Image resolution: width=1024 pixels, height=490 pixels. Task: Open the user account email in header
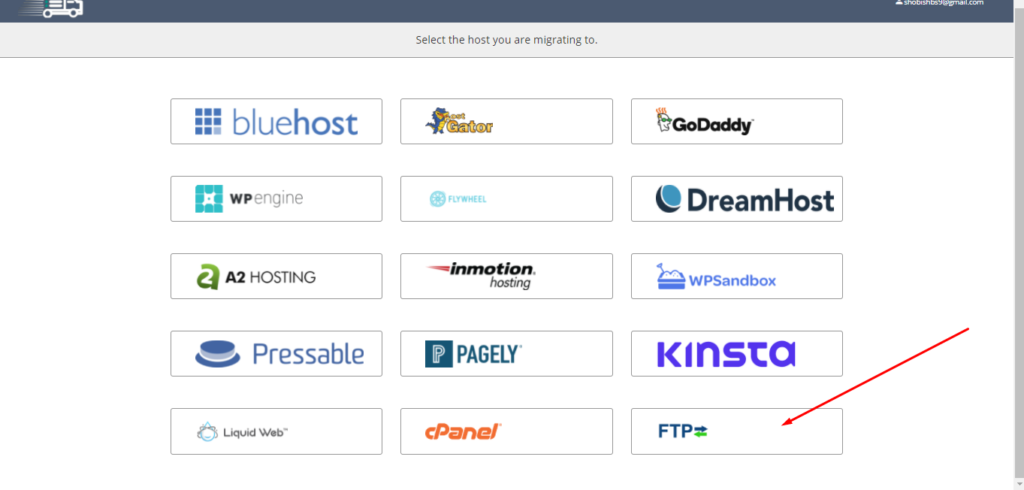[938, 3]
